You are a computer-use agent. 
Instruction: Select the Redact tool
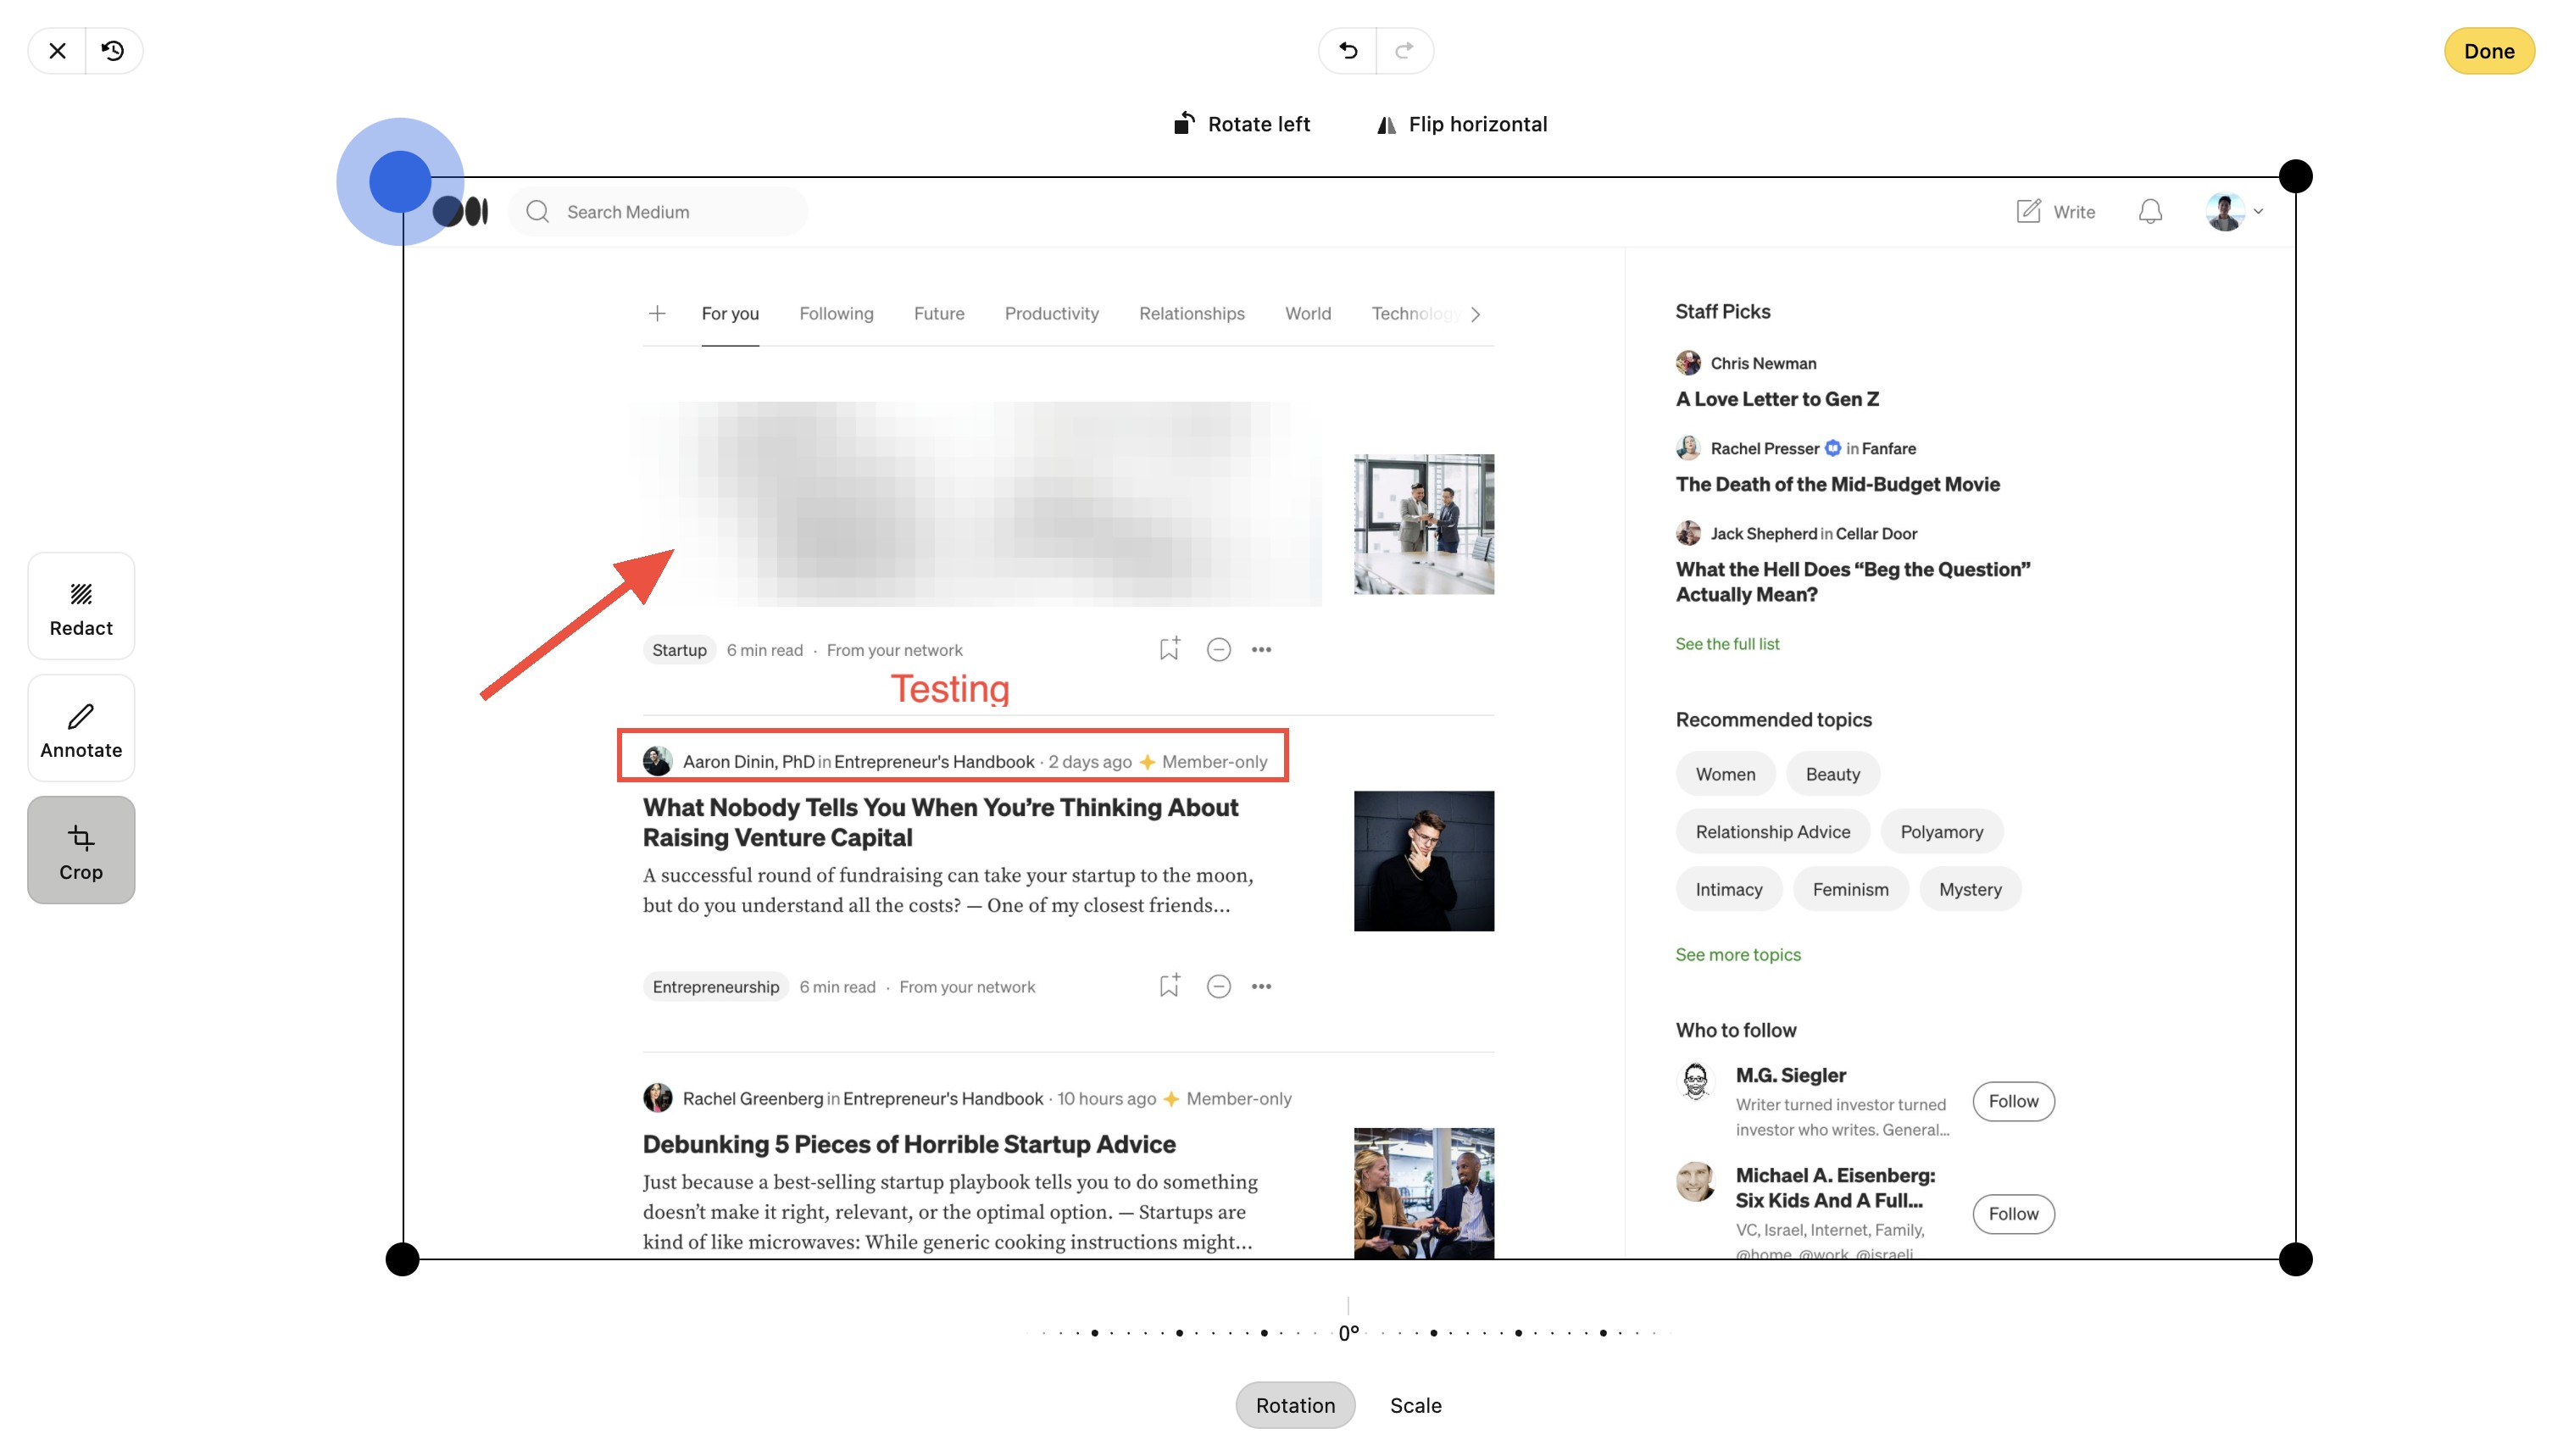click(x=81, y=606)
